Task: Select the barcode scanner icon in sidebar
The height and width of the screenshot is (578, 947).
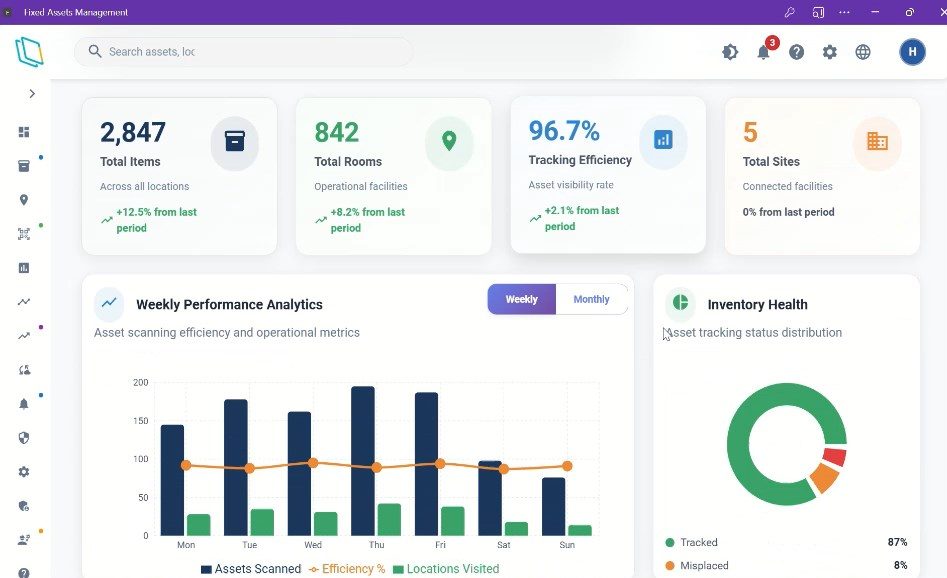Action: point(24,234)
